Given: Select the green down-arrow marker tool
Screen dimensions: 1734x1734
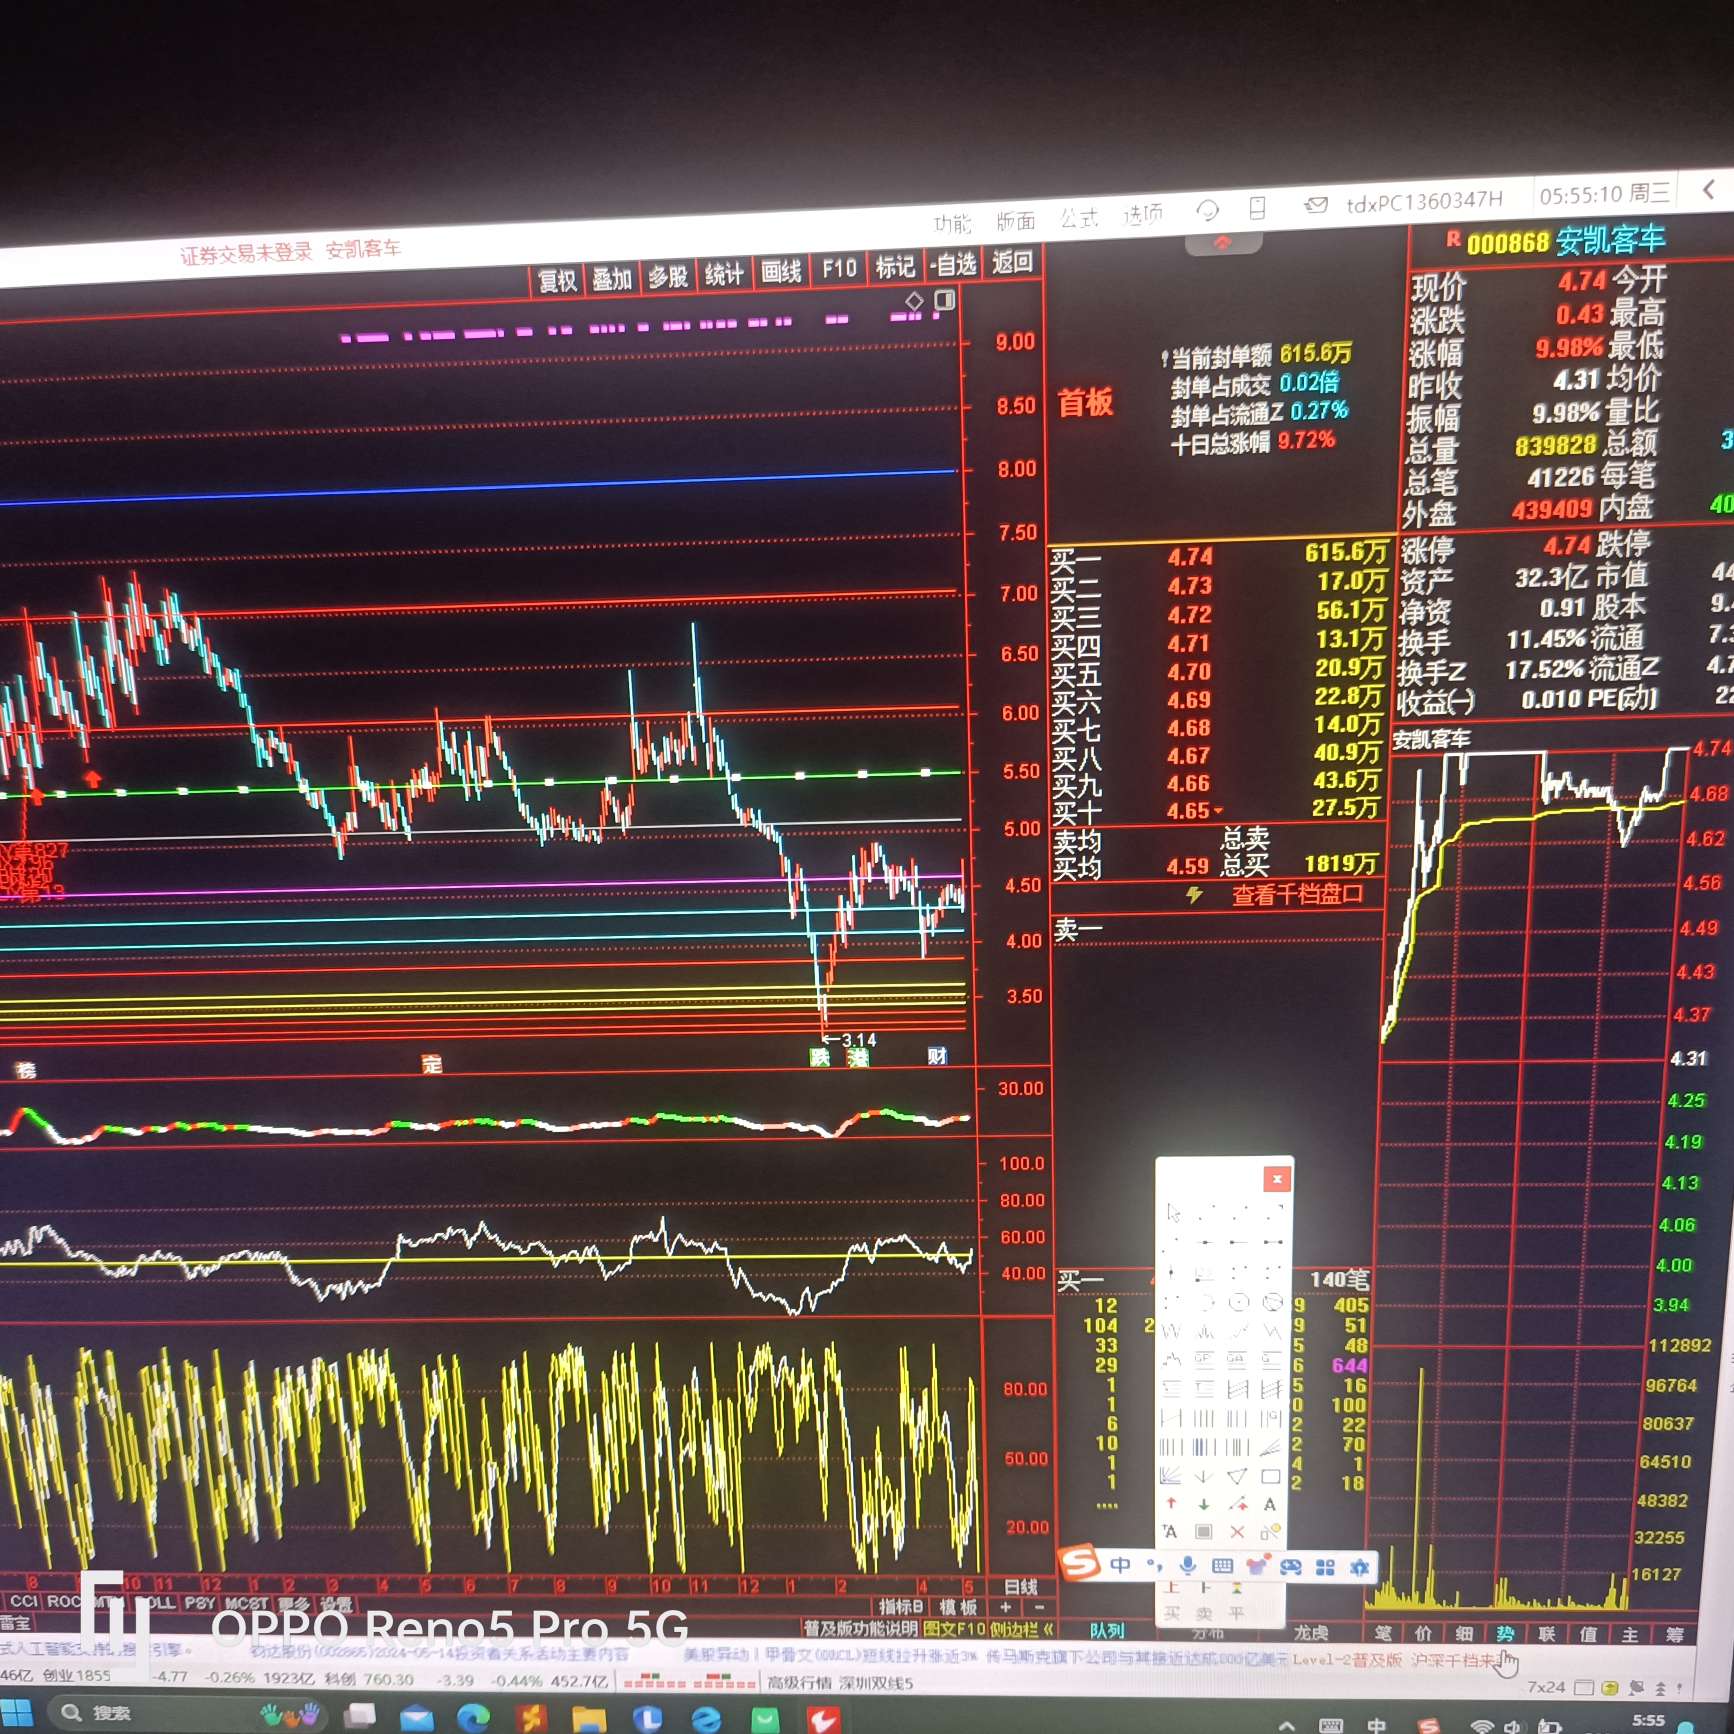Looking at the screenshot, I should coord(1204,1504).
